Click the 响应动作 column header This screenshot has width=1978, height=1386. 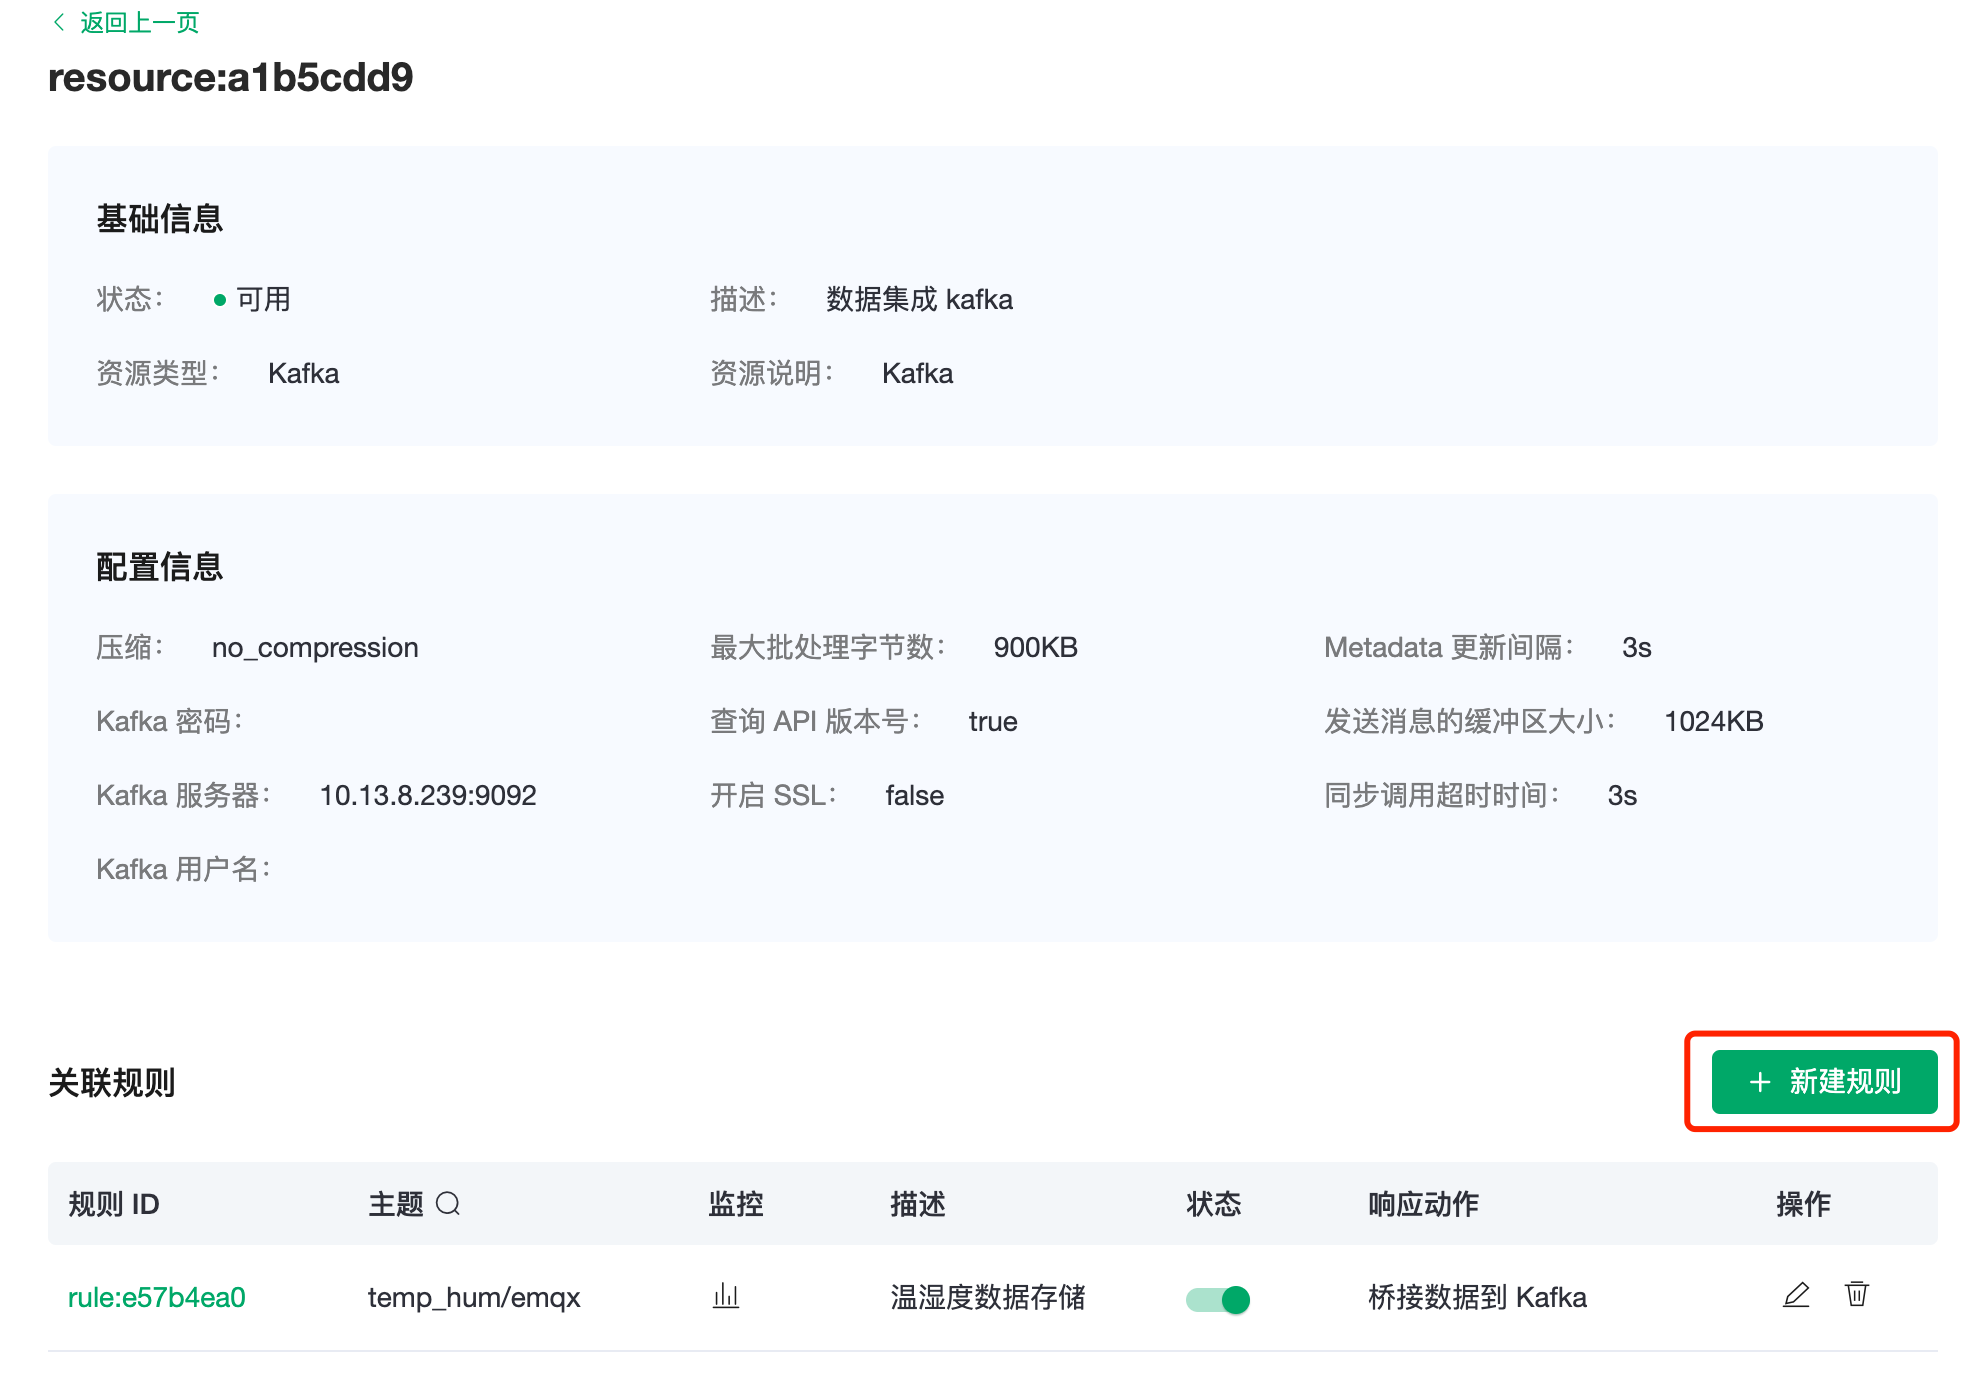pos(1422,1204)
